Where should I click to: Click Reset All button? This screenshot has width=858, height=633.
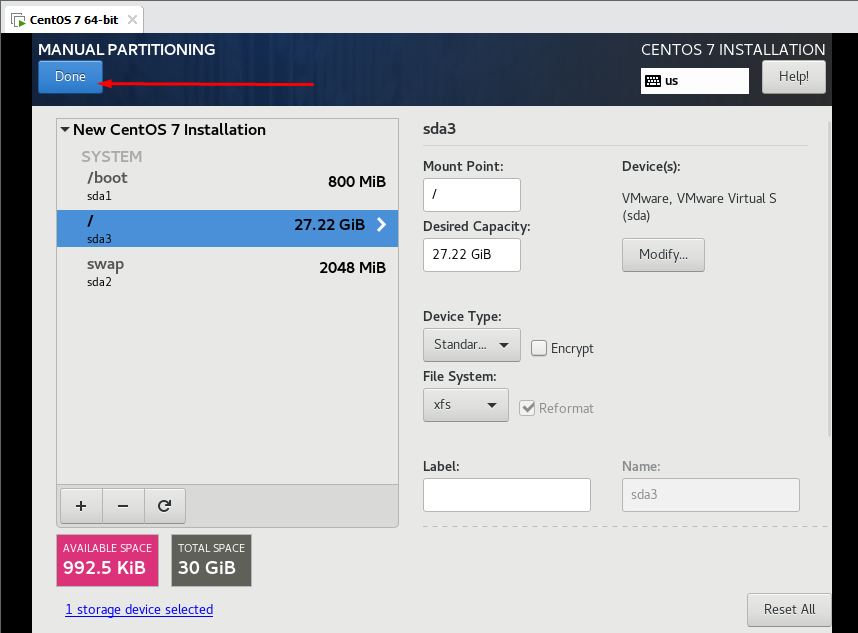(789, 609)
